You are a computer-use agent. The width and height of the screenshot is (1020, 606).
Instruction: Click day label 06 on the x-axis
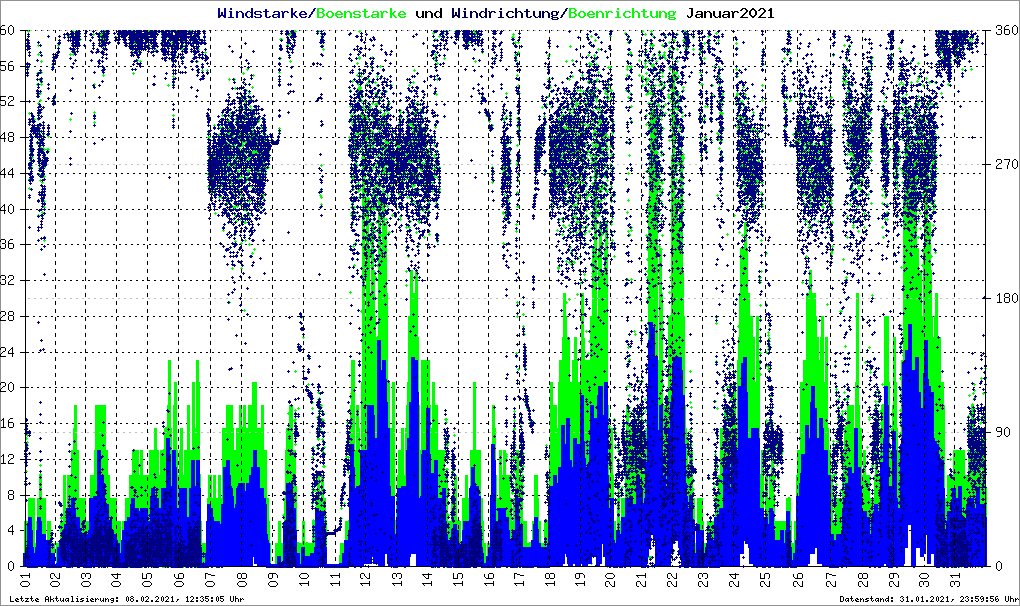[180, 579]
